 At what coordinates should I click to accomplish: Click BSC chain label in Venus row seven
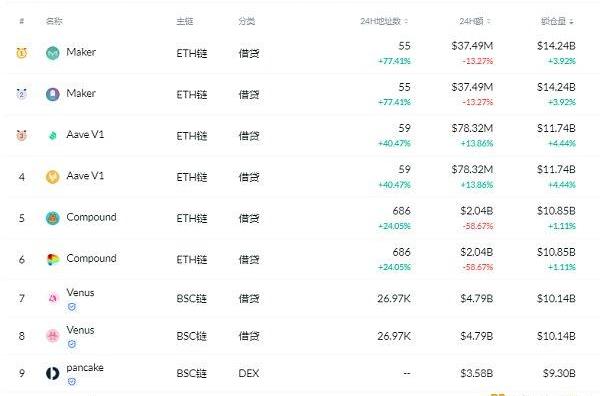coord(191,298)
